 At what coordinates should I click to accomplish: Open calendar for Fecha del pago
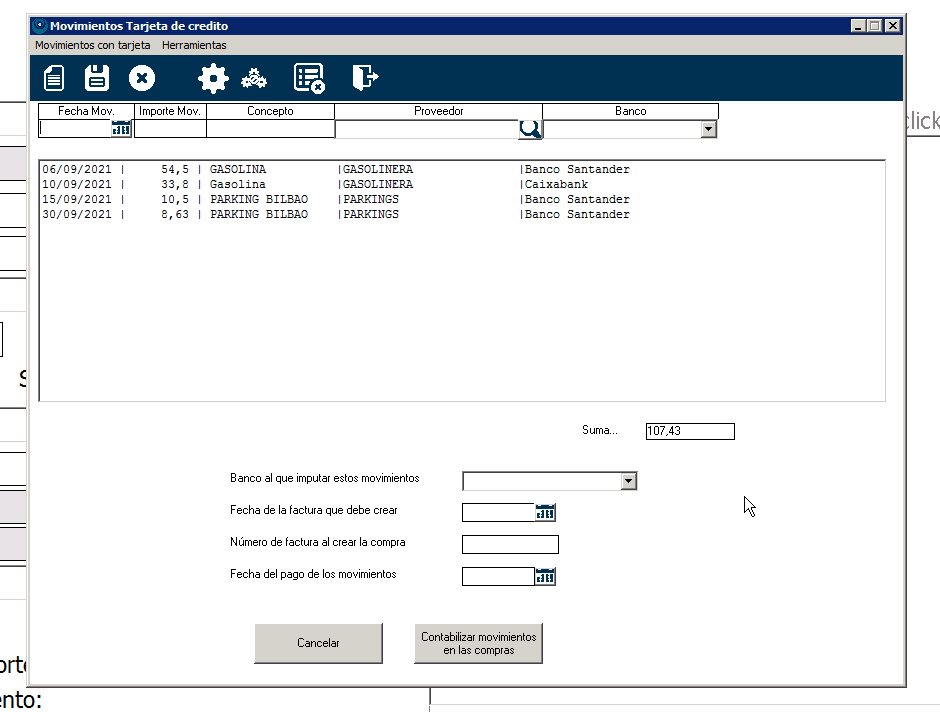tap(545, 576)
